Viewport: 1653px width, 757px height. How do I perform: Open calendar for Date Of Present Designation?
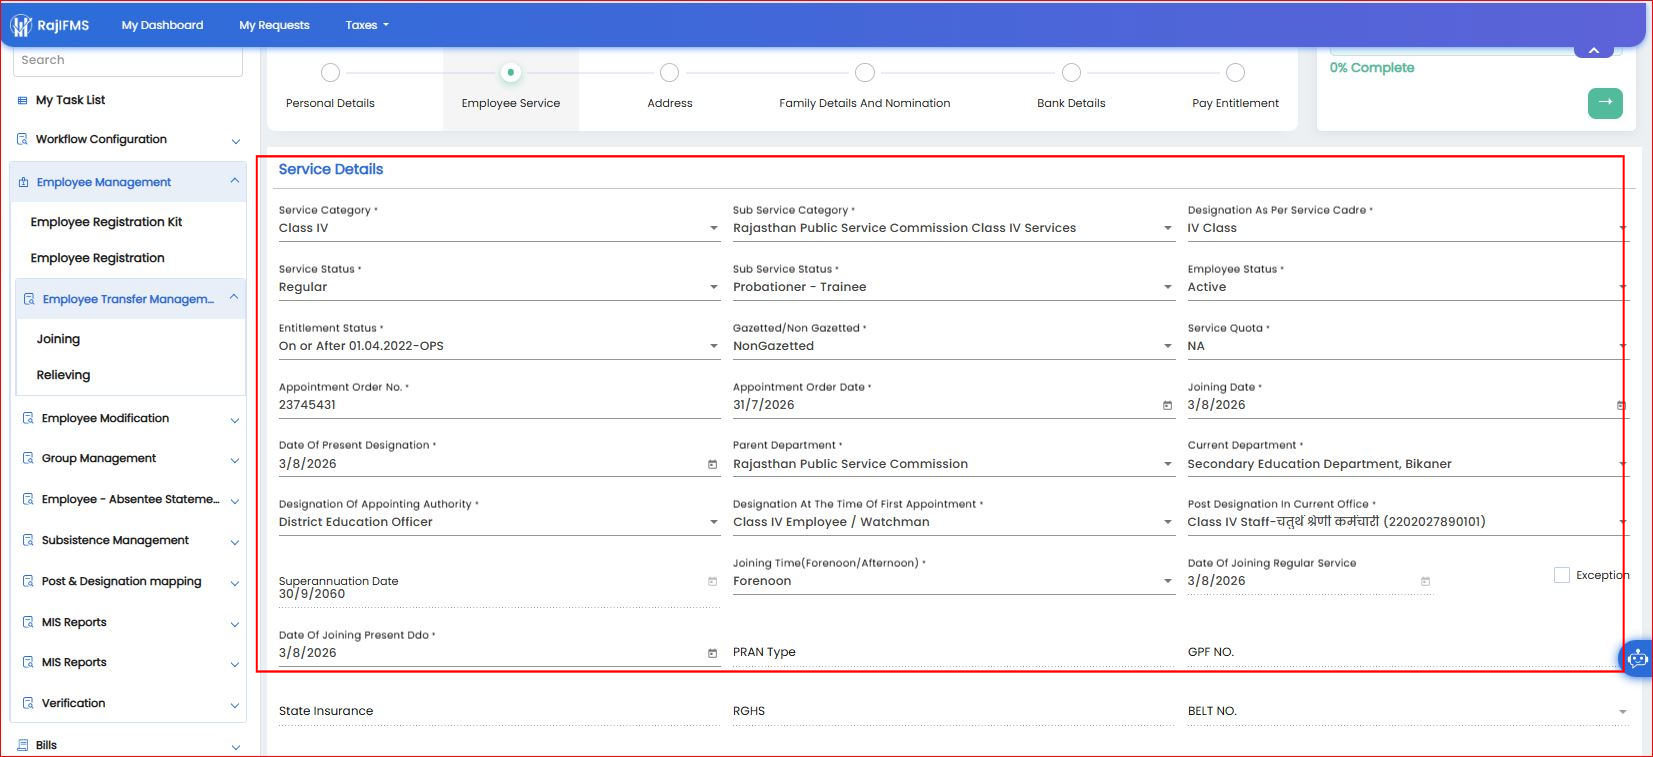pyautogui.click(x=712, y=464)
